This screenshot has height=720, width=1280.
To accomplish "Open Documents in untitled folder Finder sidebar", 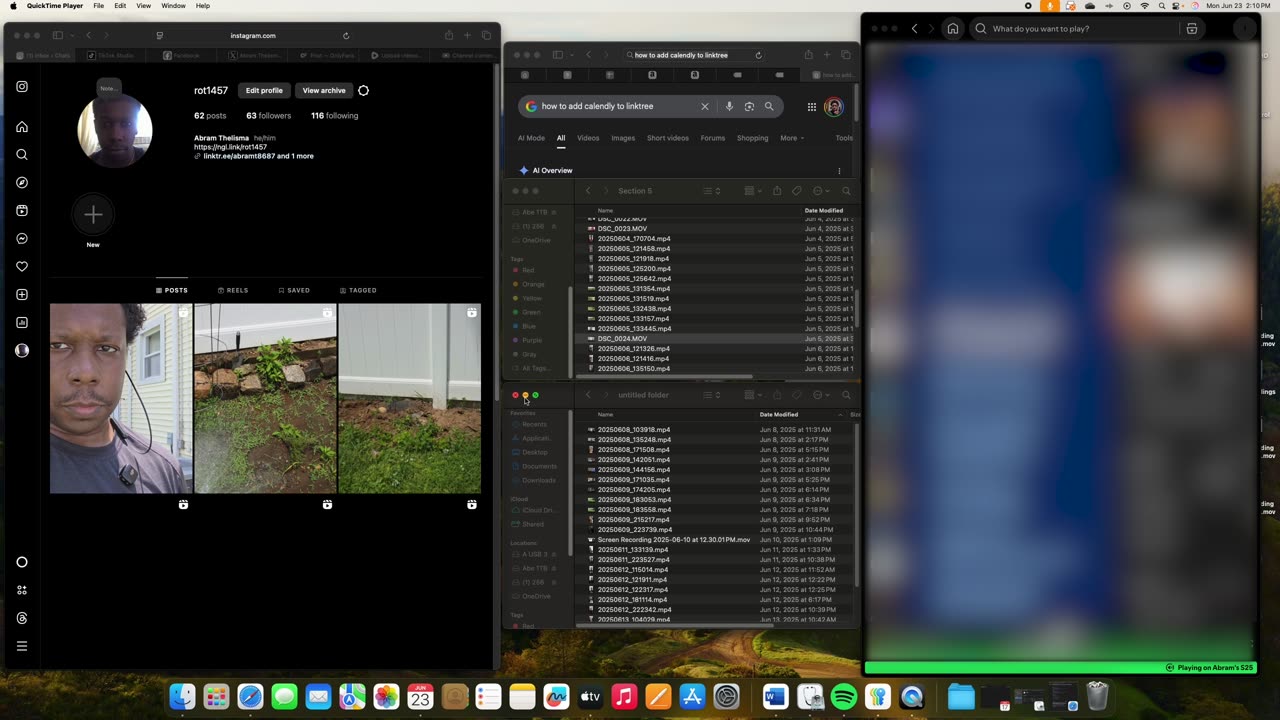I will [x=539, y=466].
